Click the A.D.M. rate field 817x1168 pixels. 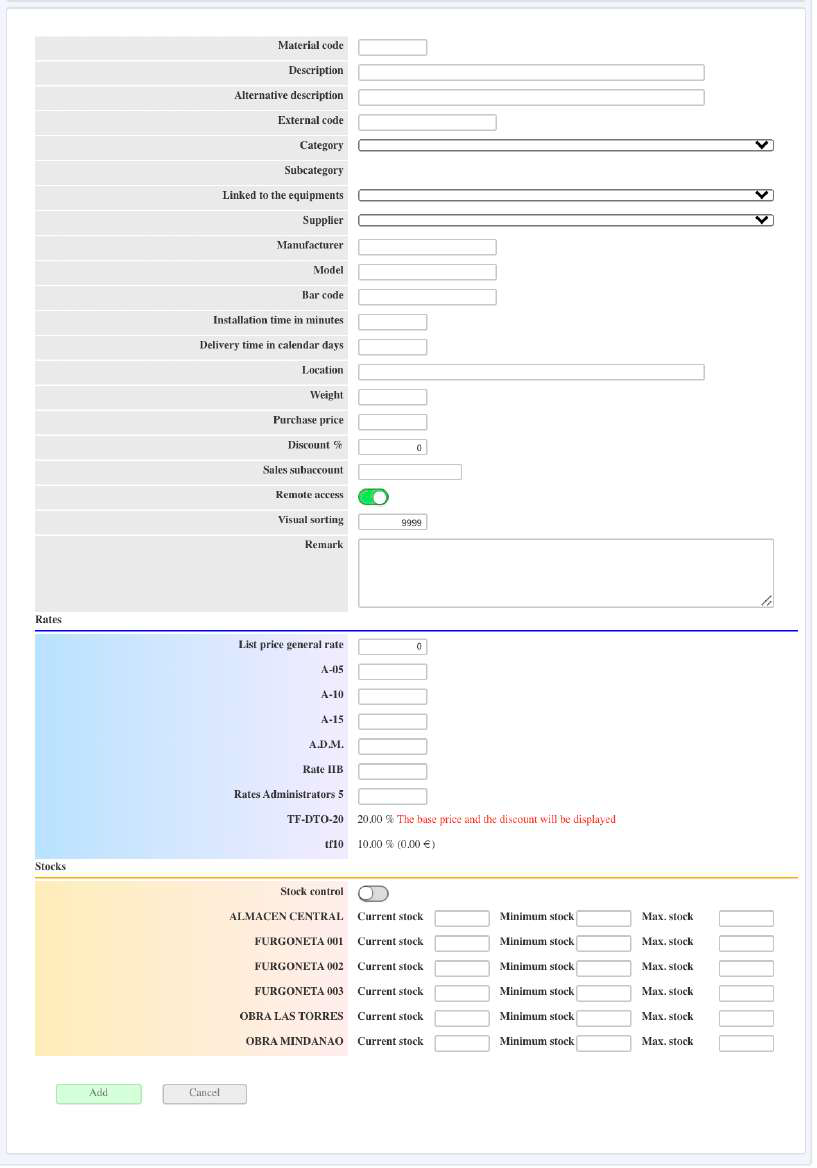click(x=392, y=746)
